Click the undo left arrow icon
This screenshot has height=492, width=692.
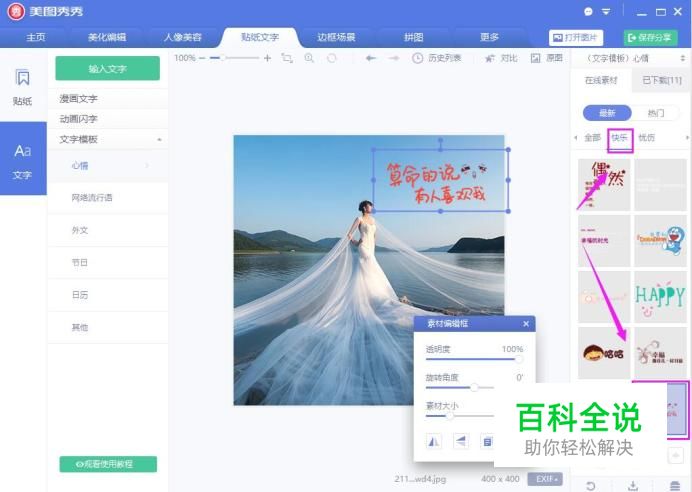click(371, 58)
